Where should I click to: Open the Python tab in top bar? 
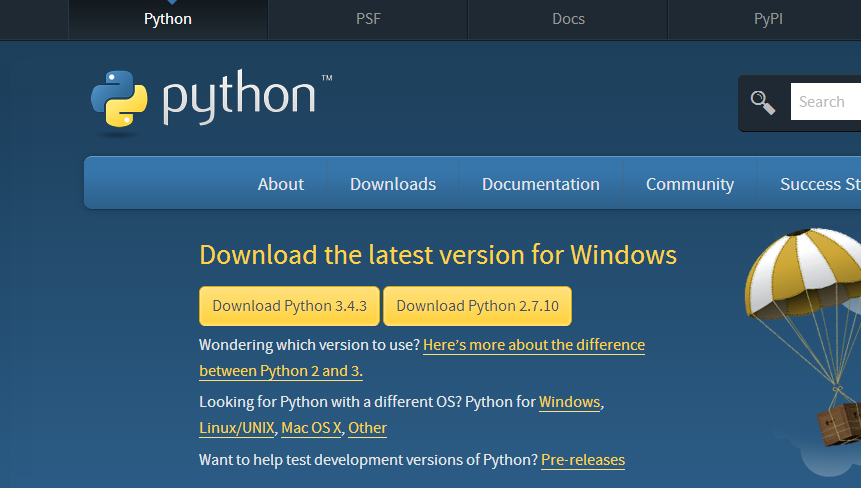pyautogui.click(x=168, y=19)
